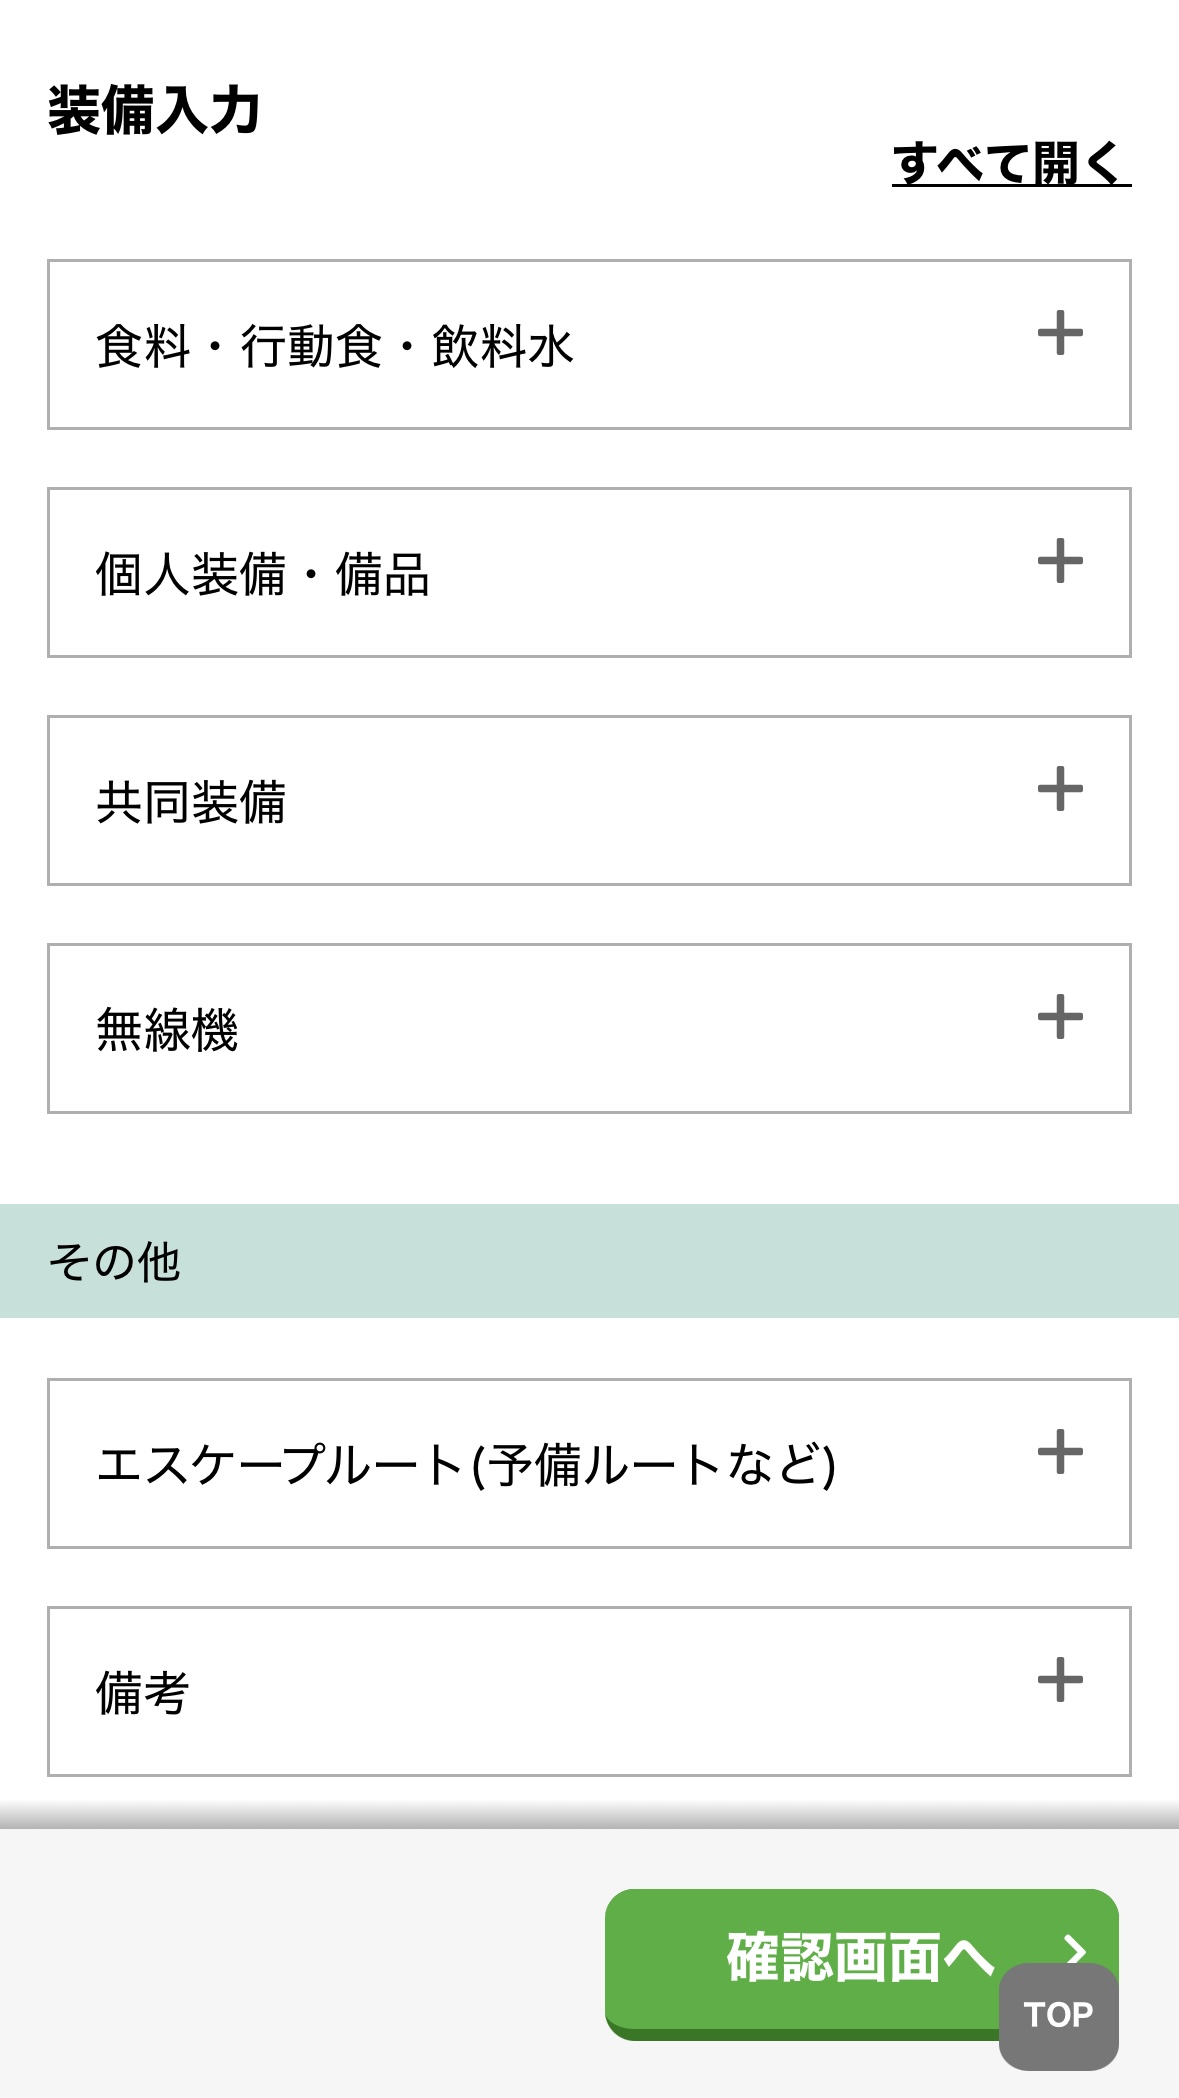Click the arrow chevron on 確認画面へ button

point(1075,1948)
